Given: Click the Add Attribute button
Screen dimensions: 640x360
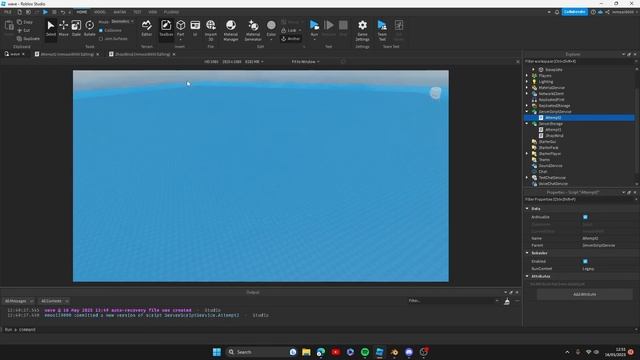Looking at the screenshot, I should [584, 294].
